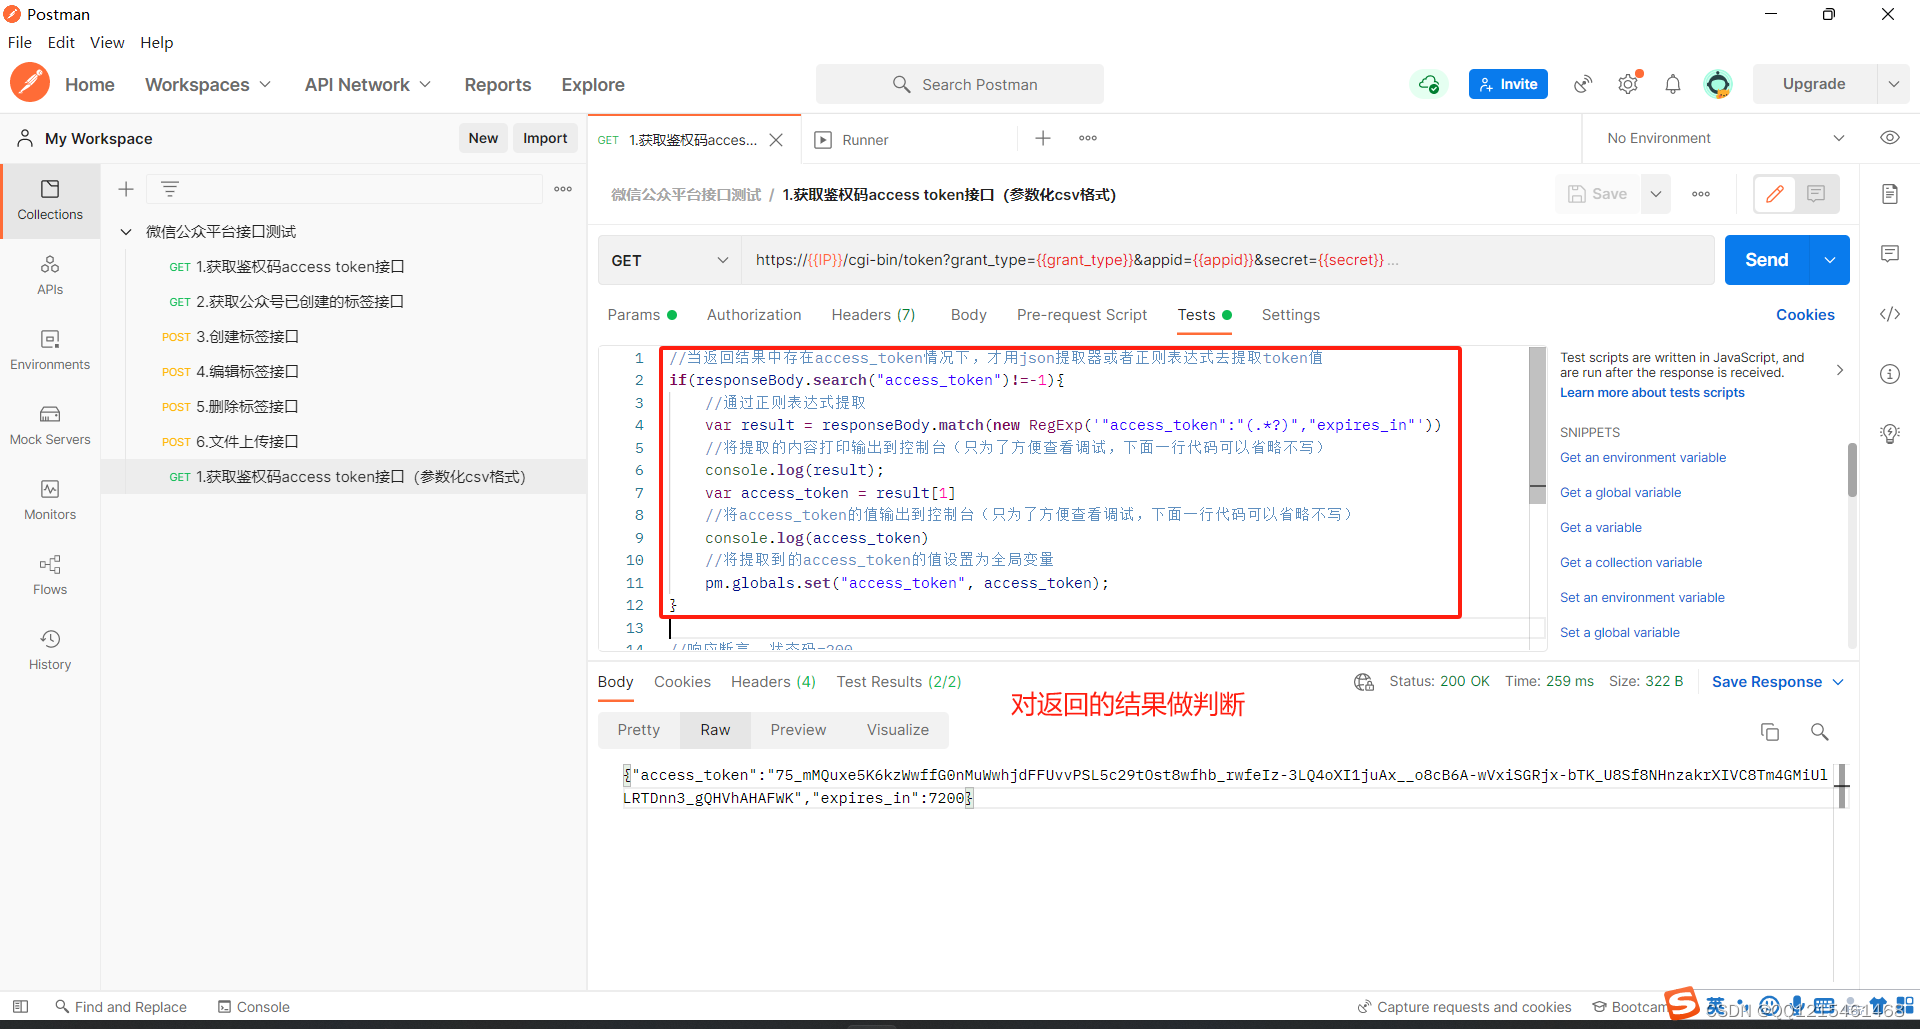Open the Upgrade dropdown arrow
The height and width of the screenshot is (1029, 1920).
[x=1893, y=84]
